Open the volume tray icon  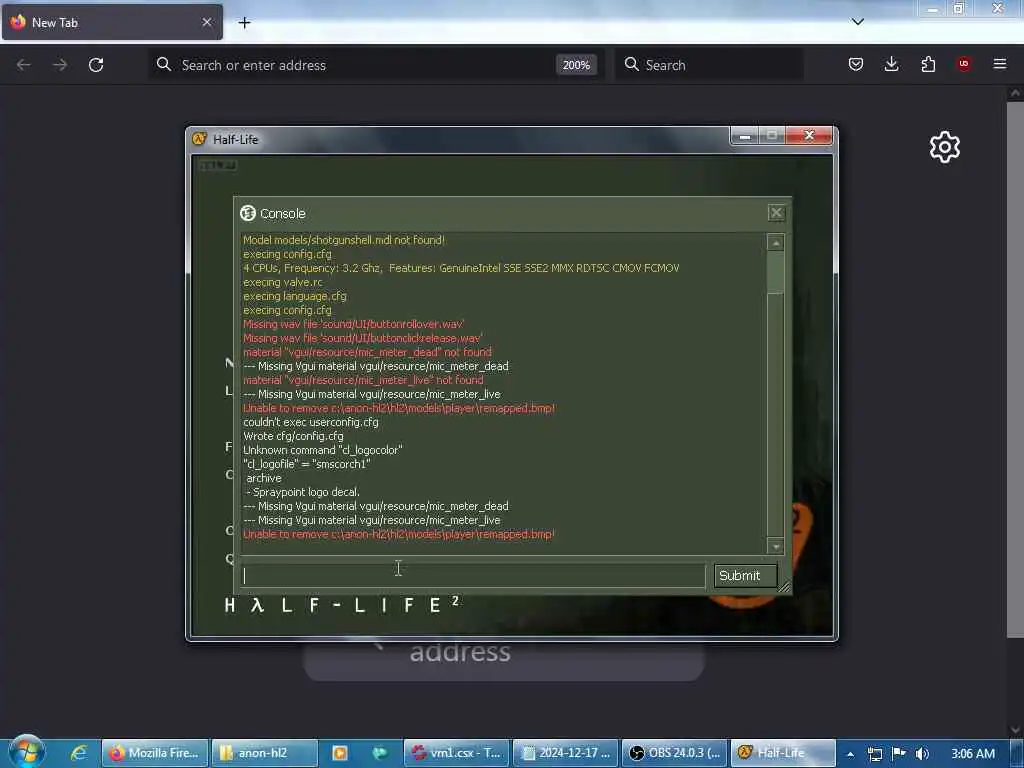(922, 754)
